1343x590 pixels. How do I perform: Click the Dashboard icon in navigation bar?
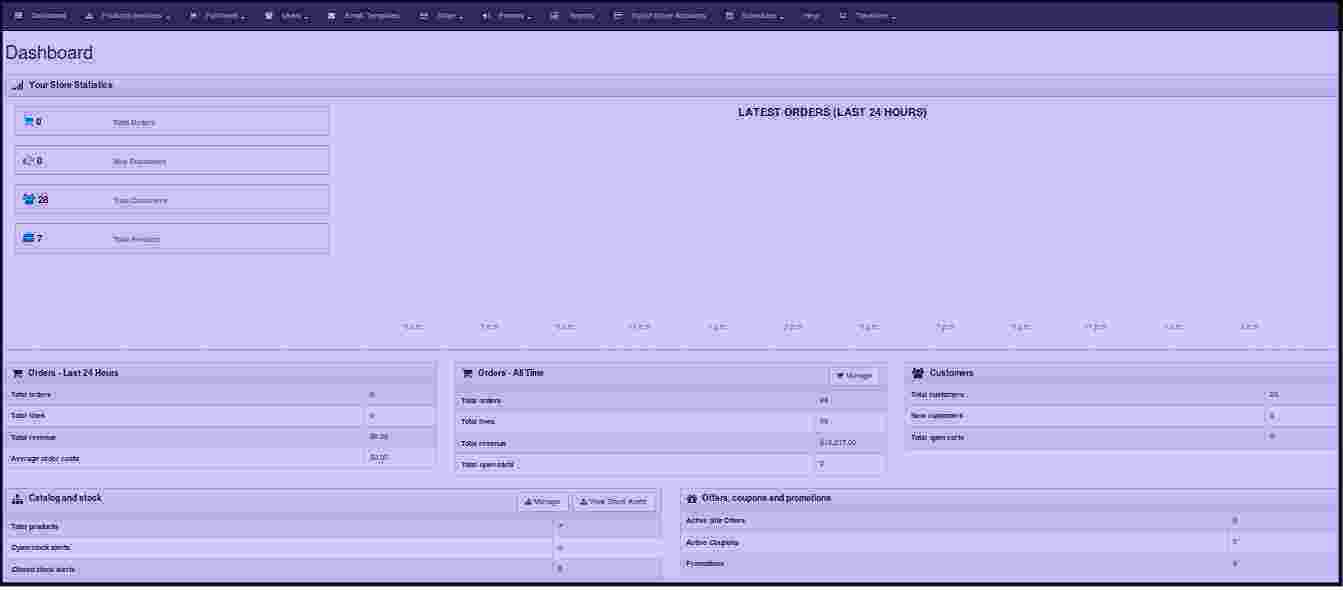19,16
